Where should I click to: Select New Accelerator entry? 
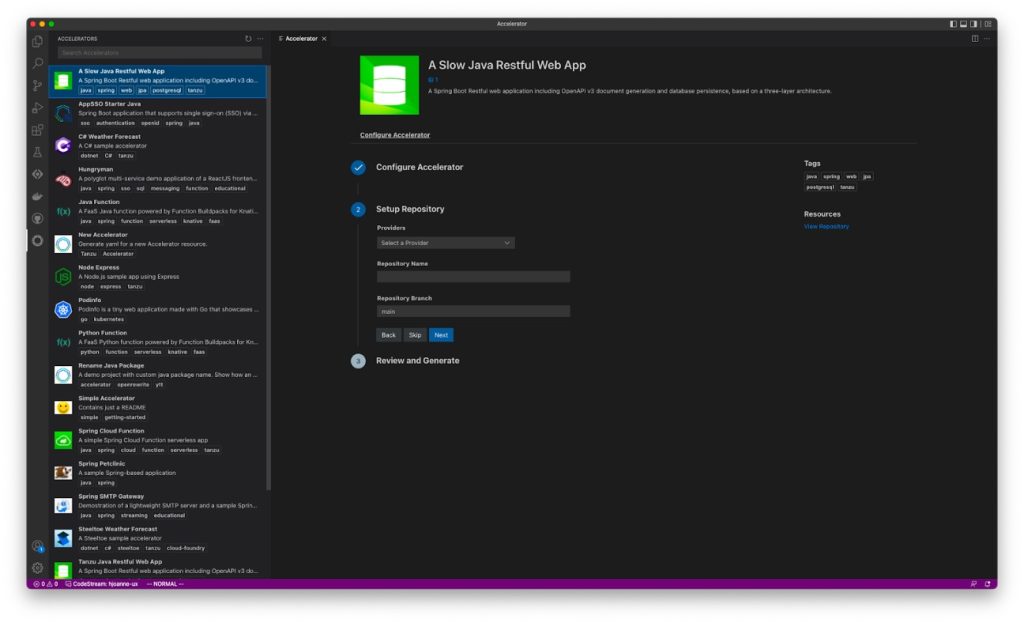coord(158,244)
